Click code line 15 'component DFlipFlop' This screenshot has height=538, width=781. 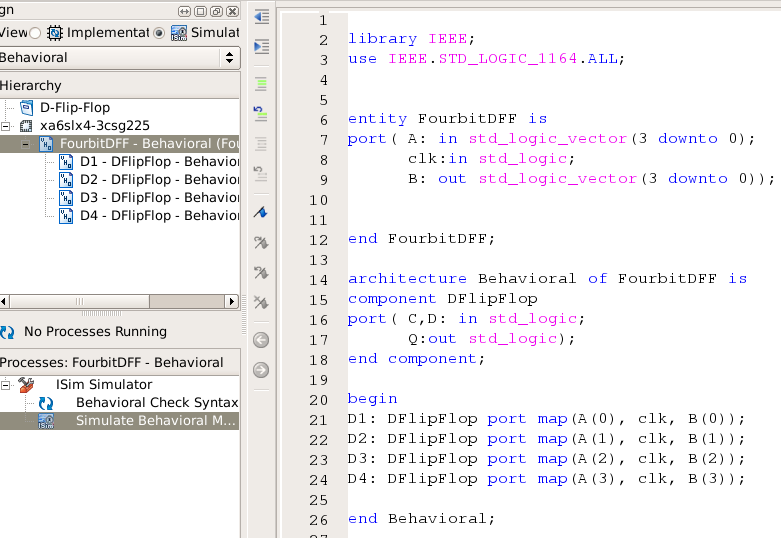pyautogui.click(x=442, y=298)
